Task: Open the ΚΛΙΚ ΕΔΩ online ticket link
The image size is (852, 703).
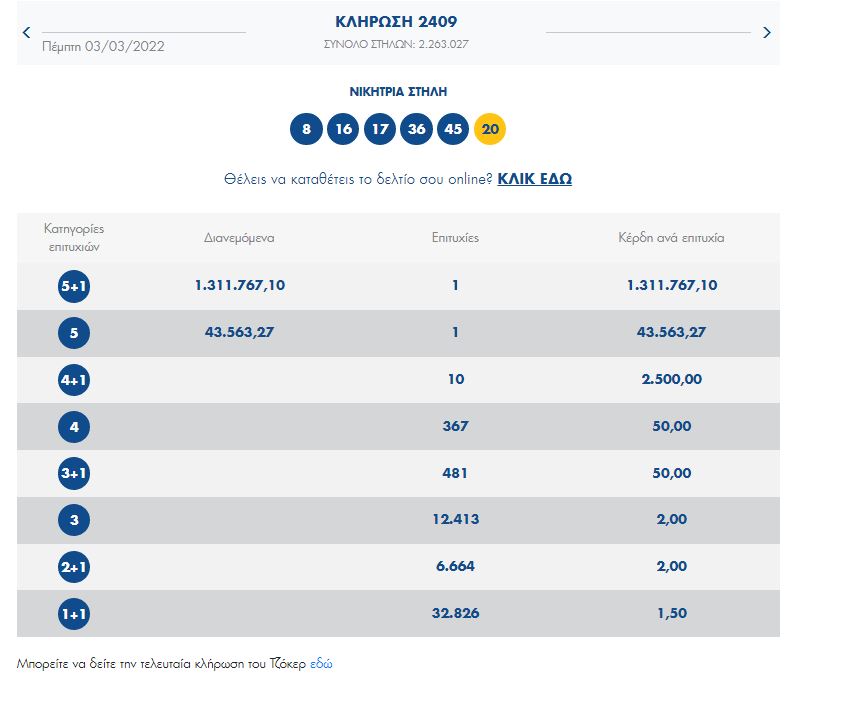Action: (534, 179)
